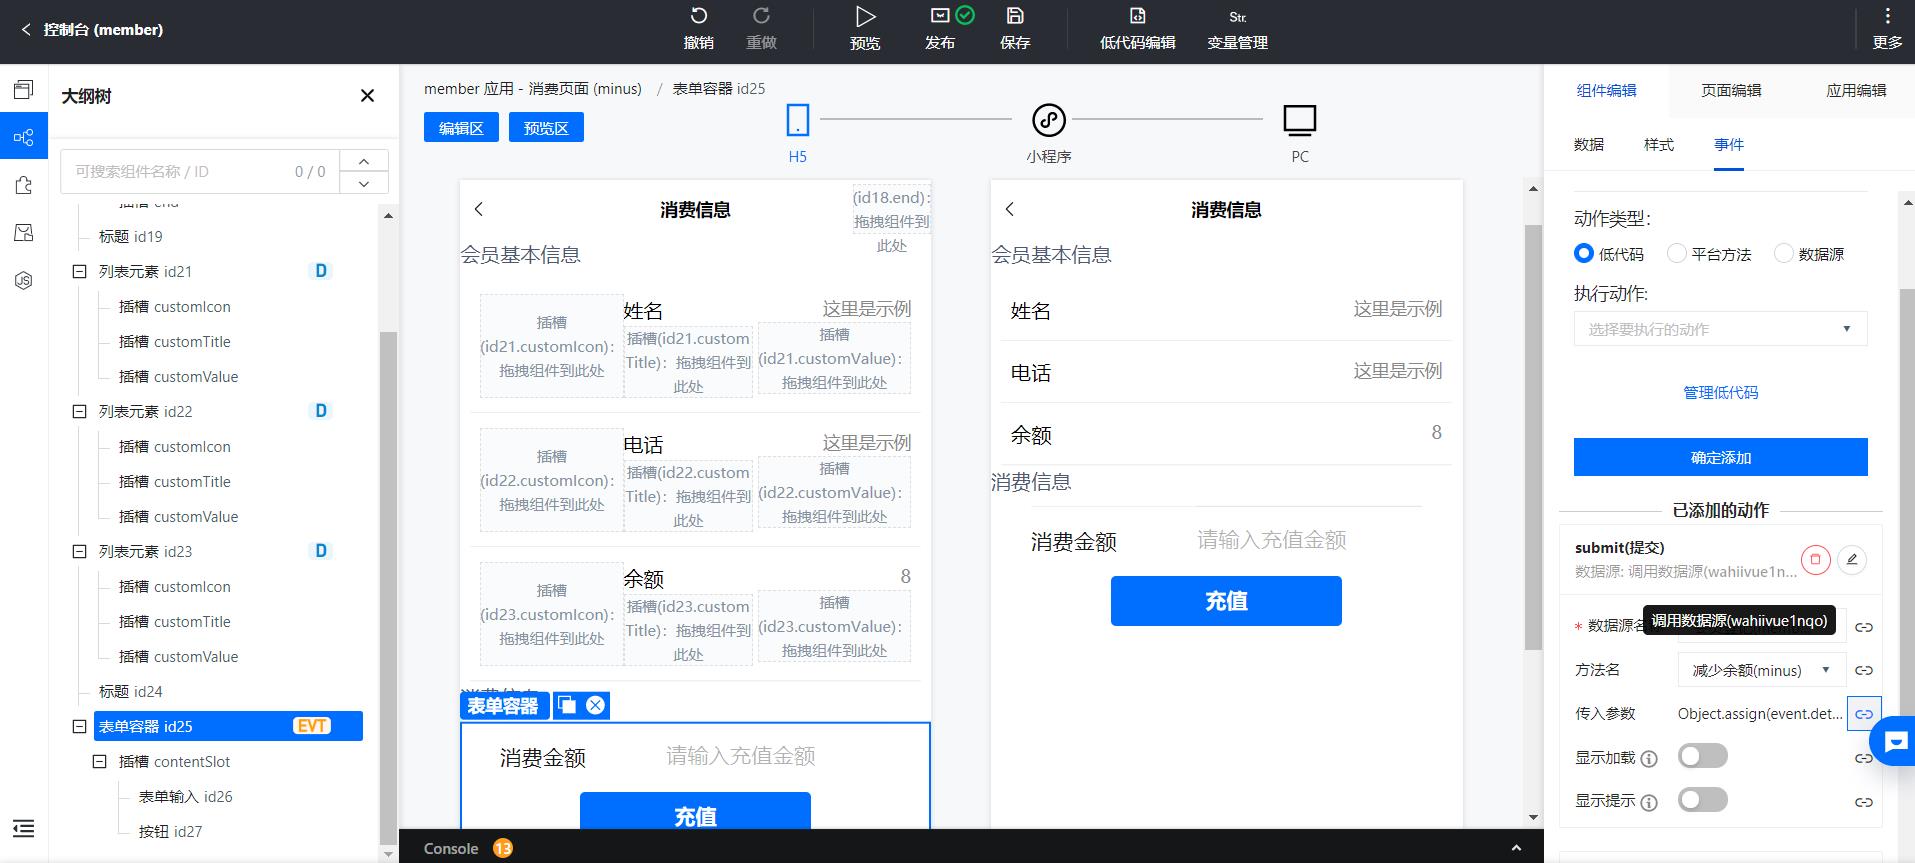Select title id24 in outline tree
The height and width of the screenshot is (863, 1915).
coord(130,692)
